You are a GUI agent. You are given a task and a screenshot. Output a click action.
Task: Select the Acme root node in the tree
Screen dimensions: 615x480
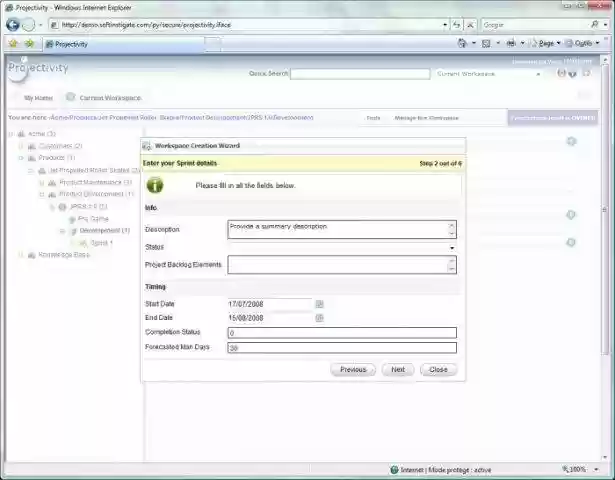click(x=42, y=134)
